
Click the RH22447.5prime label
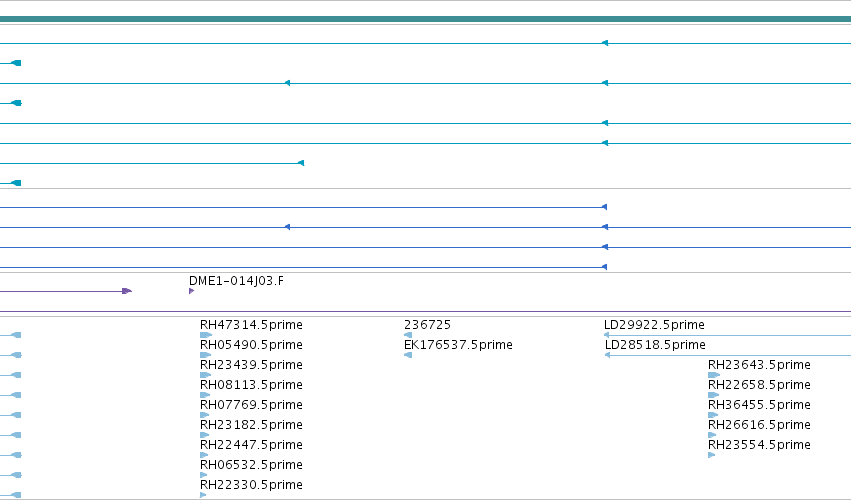[x=251, y=445]
